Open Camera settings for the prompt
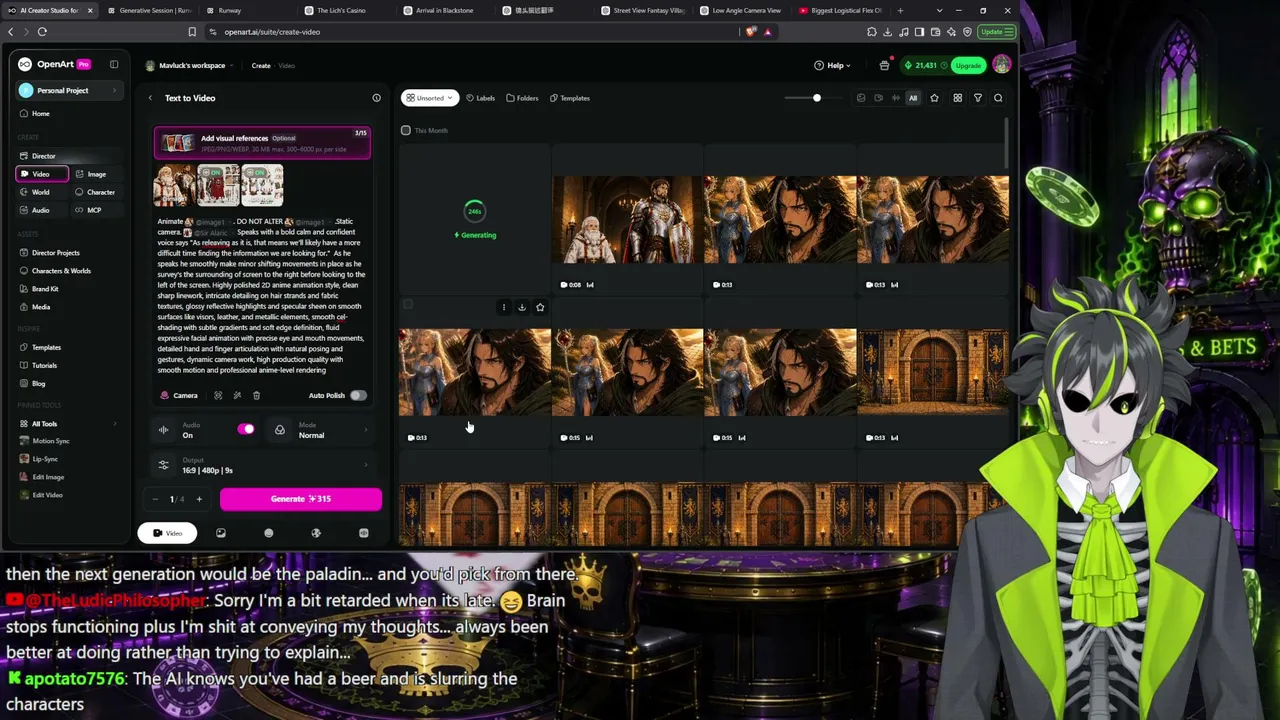Screen dimensions: 1280x720 179,395
